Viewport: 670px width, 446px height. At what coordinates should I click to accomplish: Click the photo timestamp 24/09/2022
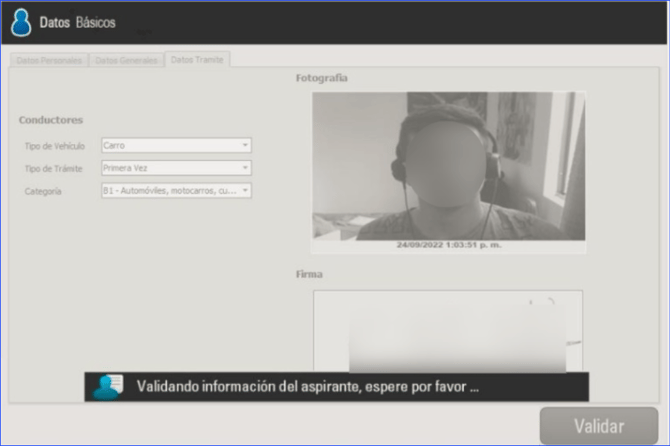449,244
